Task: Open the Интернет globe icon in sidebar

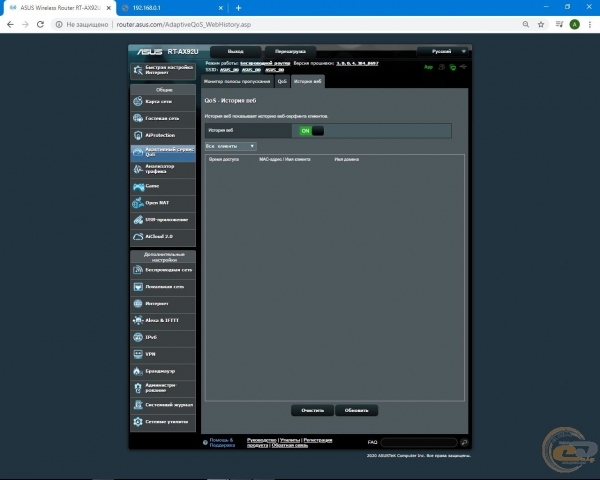Action: coord(138,304)
